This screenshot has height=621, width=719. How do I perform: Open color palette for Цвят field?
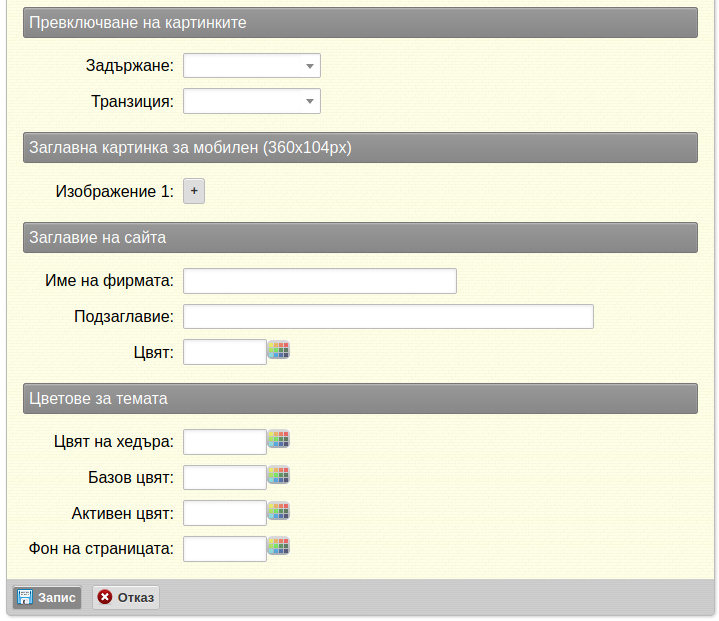click(x=278, y=350)
